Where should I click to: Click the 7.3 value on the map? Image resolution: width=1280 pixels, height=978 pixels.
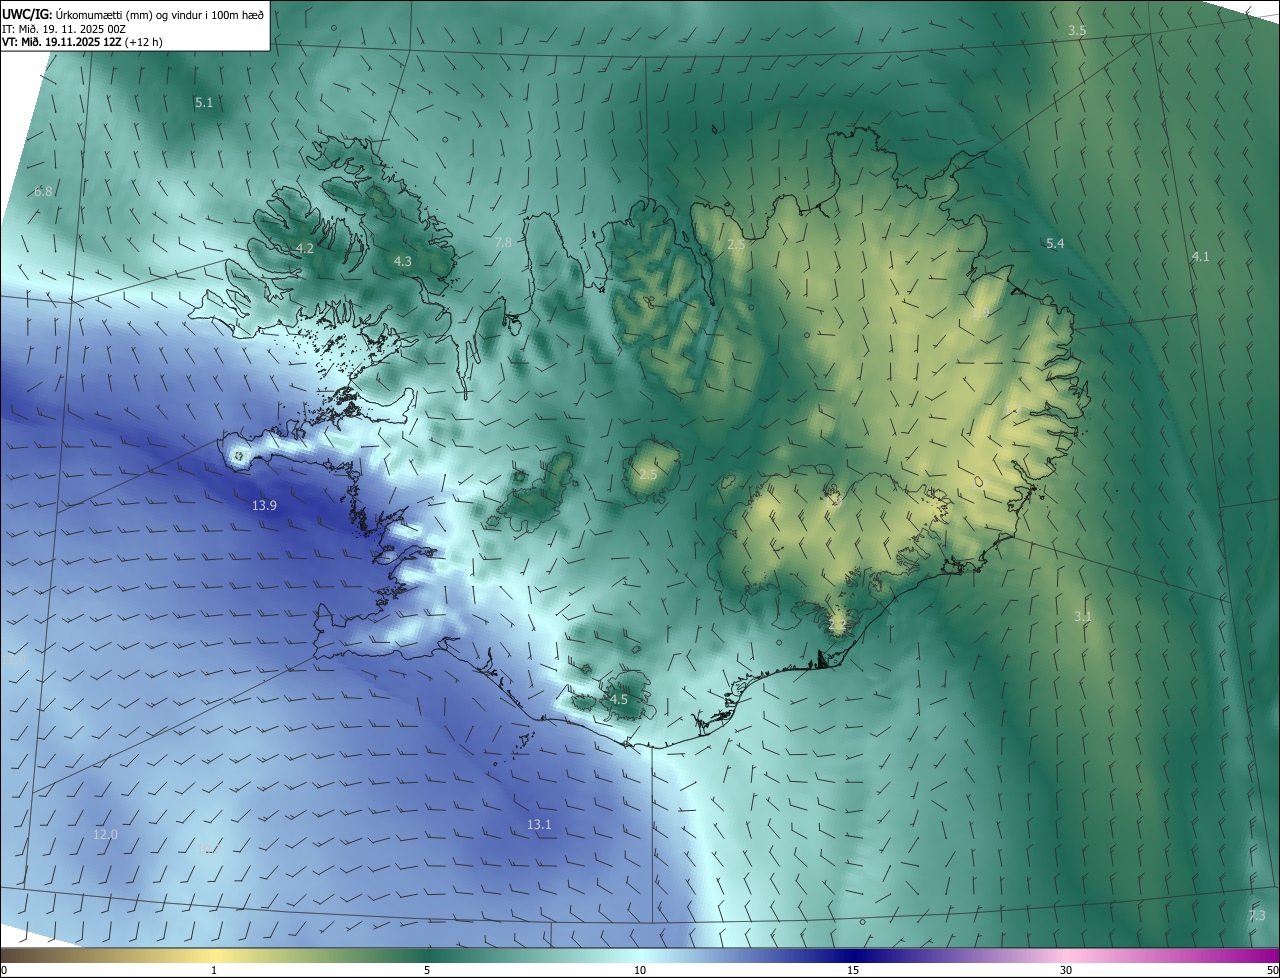pyautogui.click(x=1257, y=915)
